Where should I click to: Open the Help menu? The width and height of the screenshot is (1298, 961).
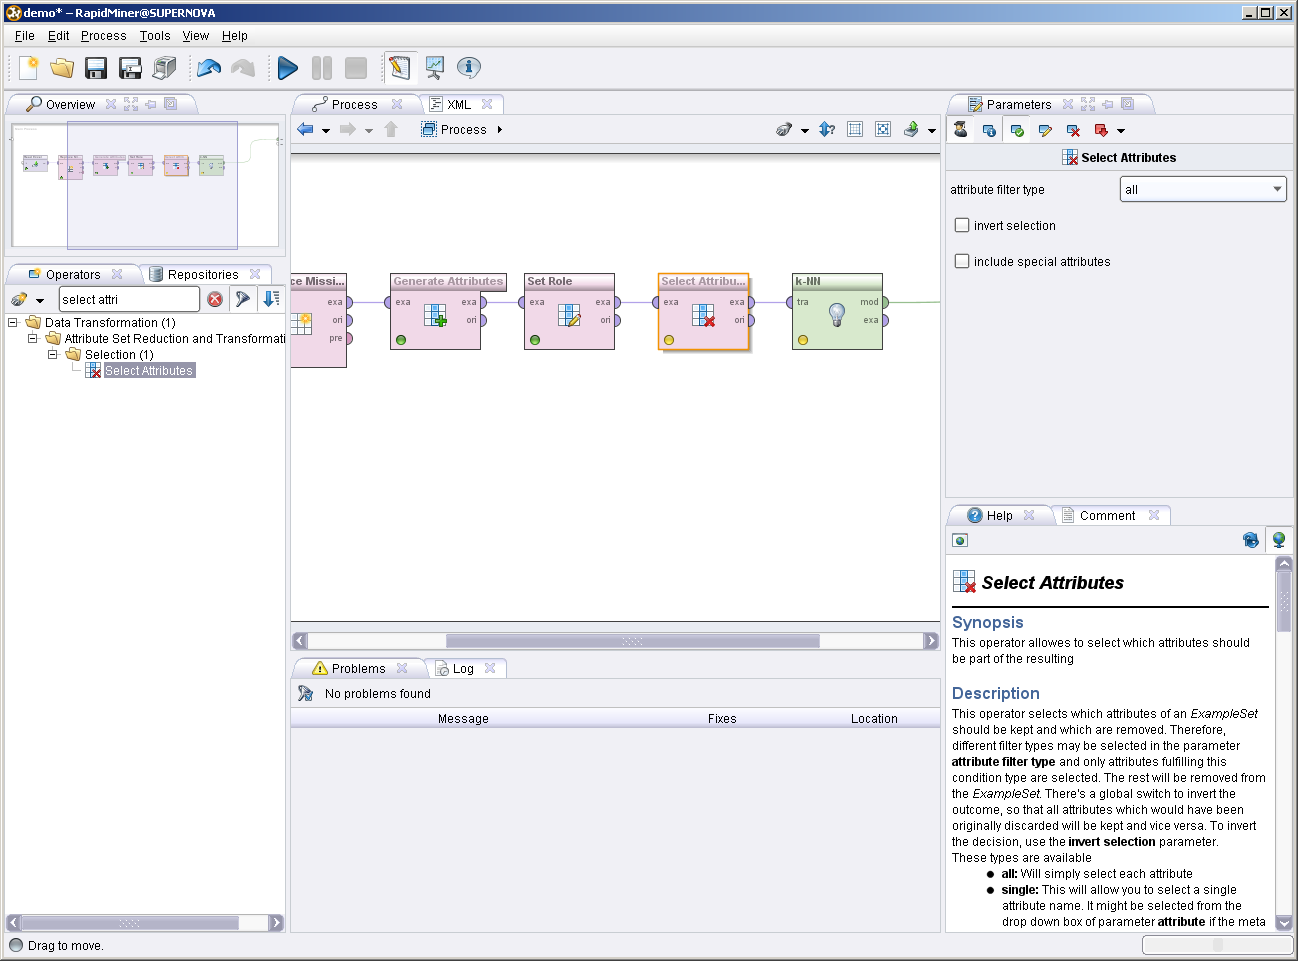pyautogui.click(x=235, y=35)
